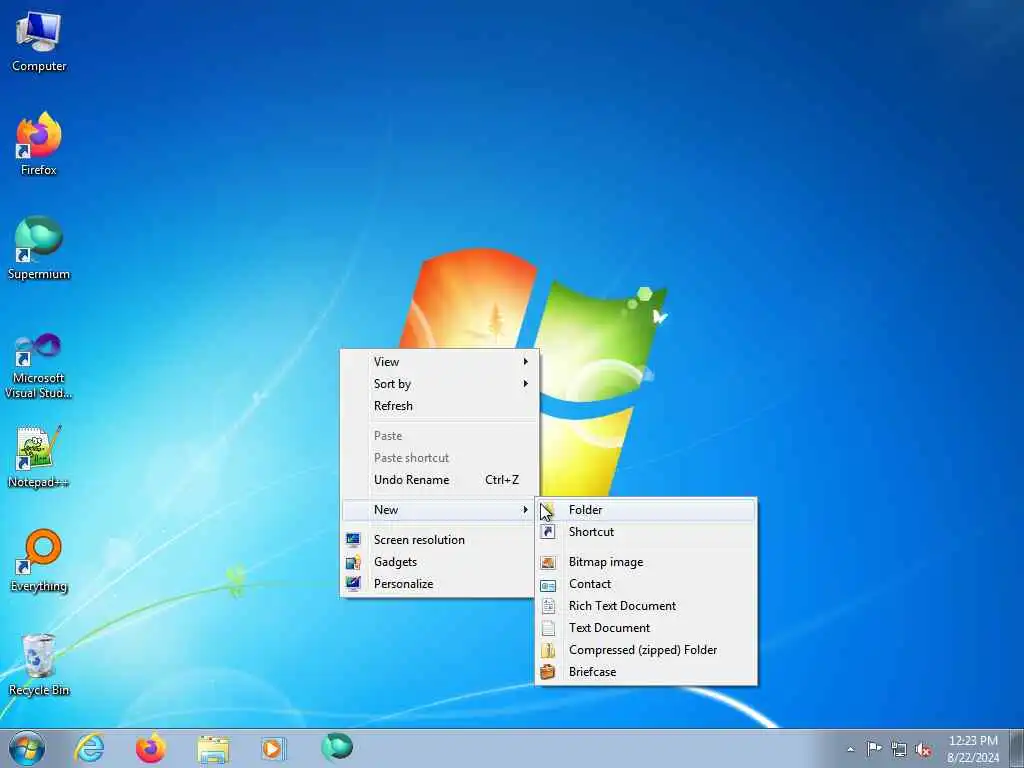
Task: Open Screen resolution from context menu
Action: (440, 539)
